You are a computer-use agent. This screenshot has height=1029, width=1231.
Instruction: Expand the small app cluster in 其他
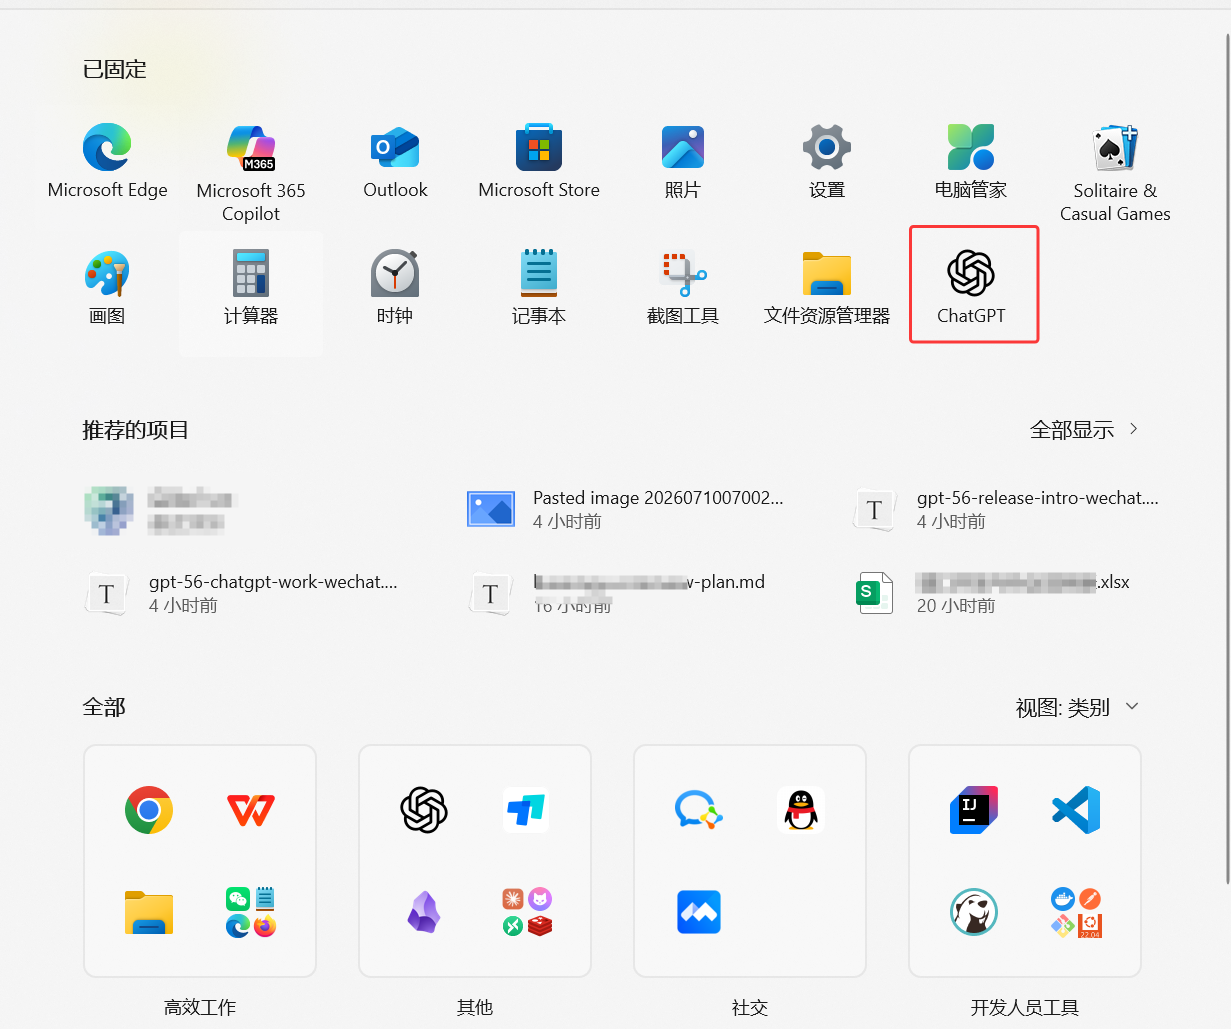pyautogui.click(x=526, y=912)
